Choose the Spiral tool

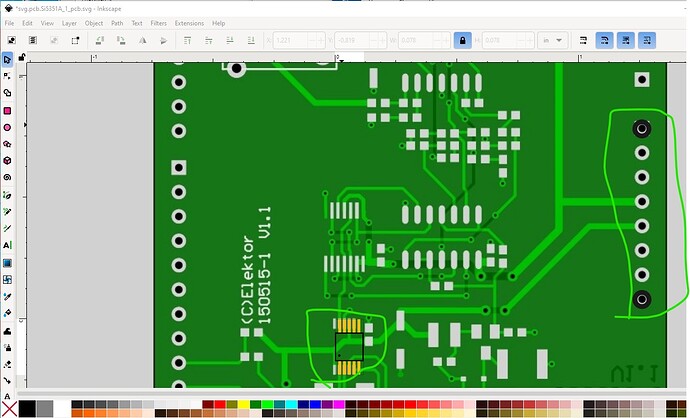click(7, 177)
